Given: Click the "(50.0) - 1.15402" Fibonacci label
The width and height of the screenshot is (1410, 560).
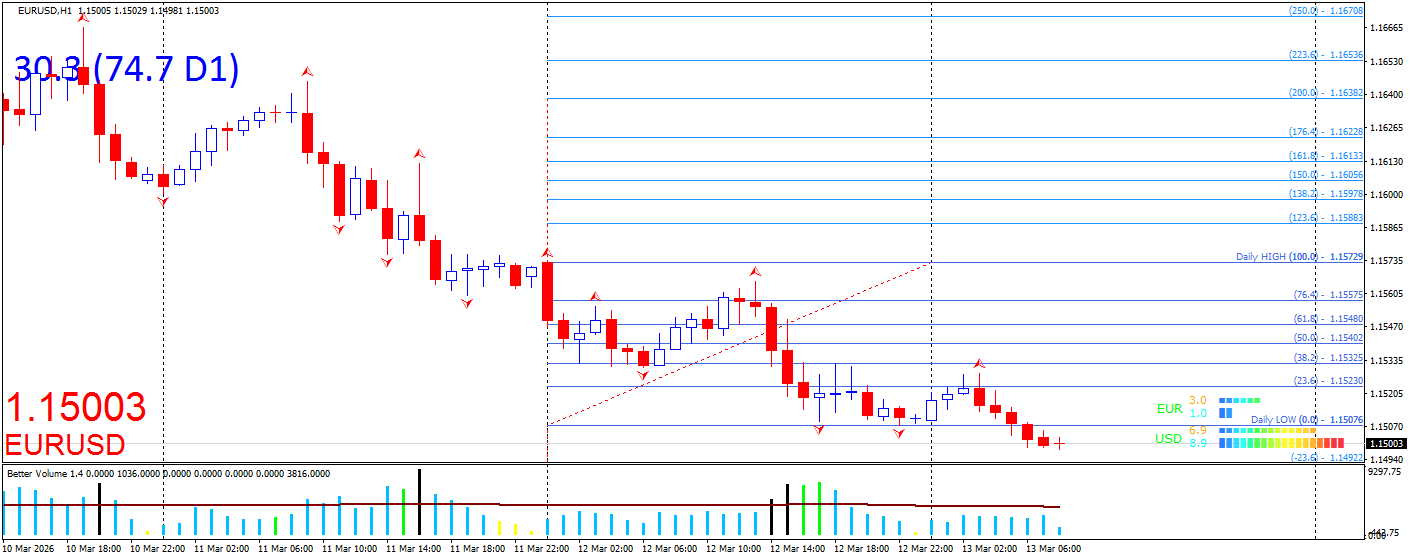Looking at the screenshot, I should pos(1328,337).
